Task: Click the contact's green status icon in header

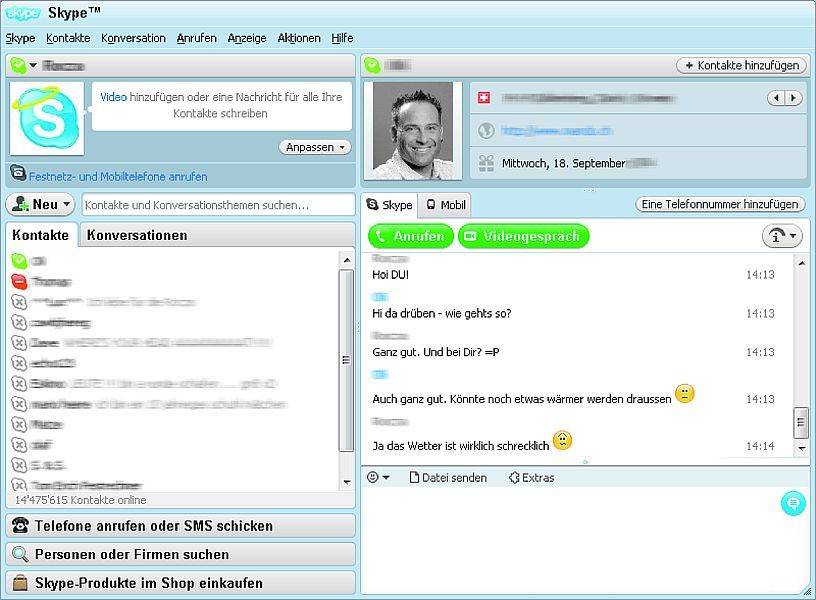Action: pyautogui.click(x=372, y=66)
